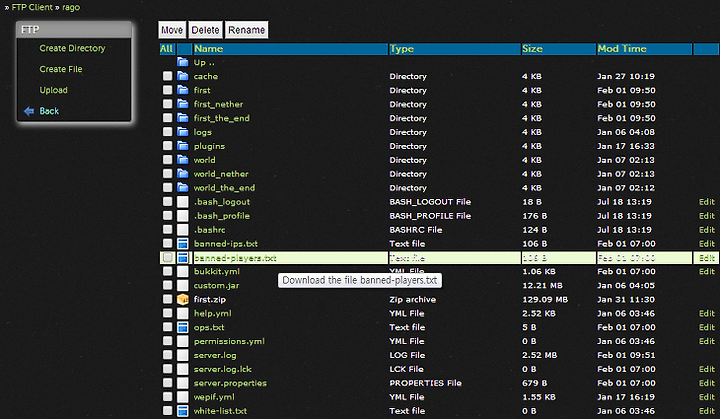
Task: Sort the list by Size column
Action: 532,49
